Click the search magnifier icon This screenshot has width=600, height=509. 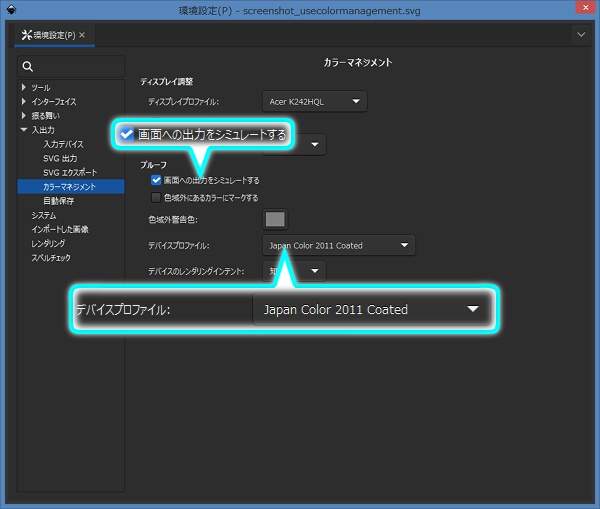tap(28, 66)
